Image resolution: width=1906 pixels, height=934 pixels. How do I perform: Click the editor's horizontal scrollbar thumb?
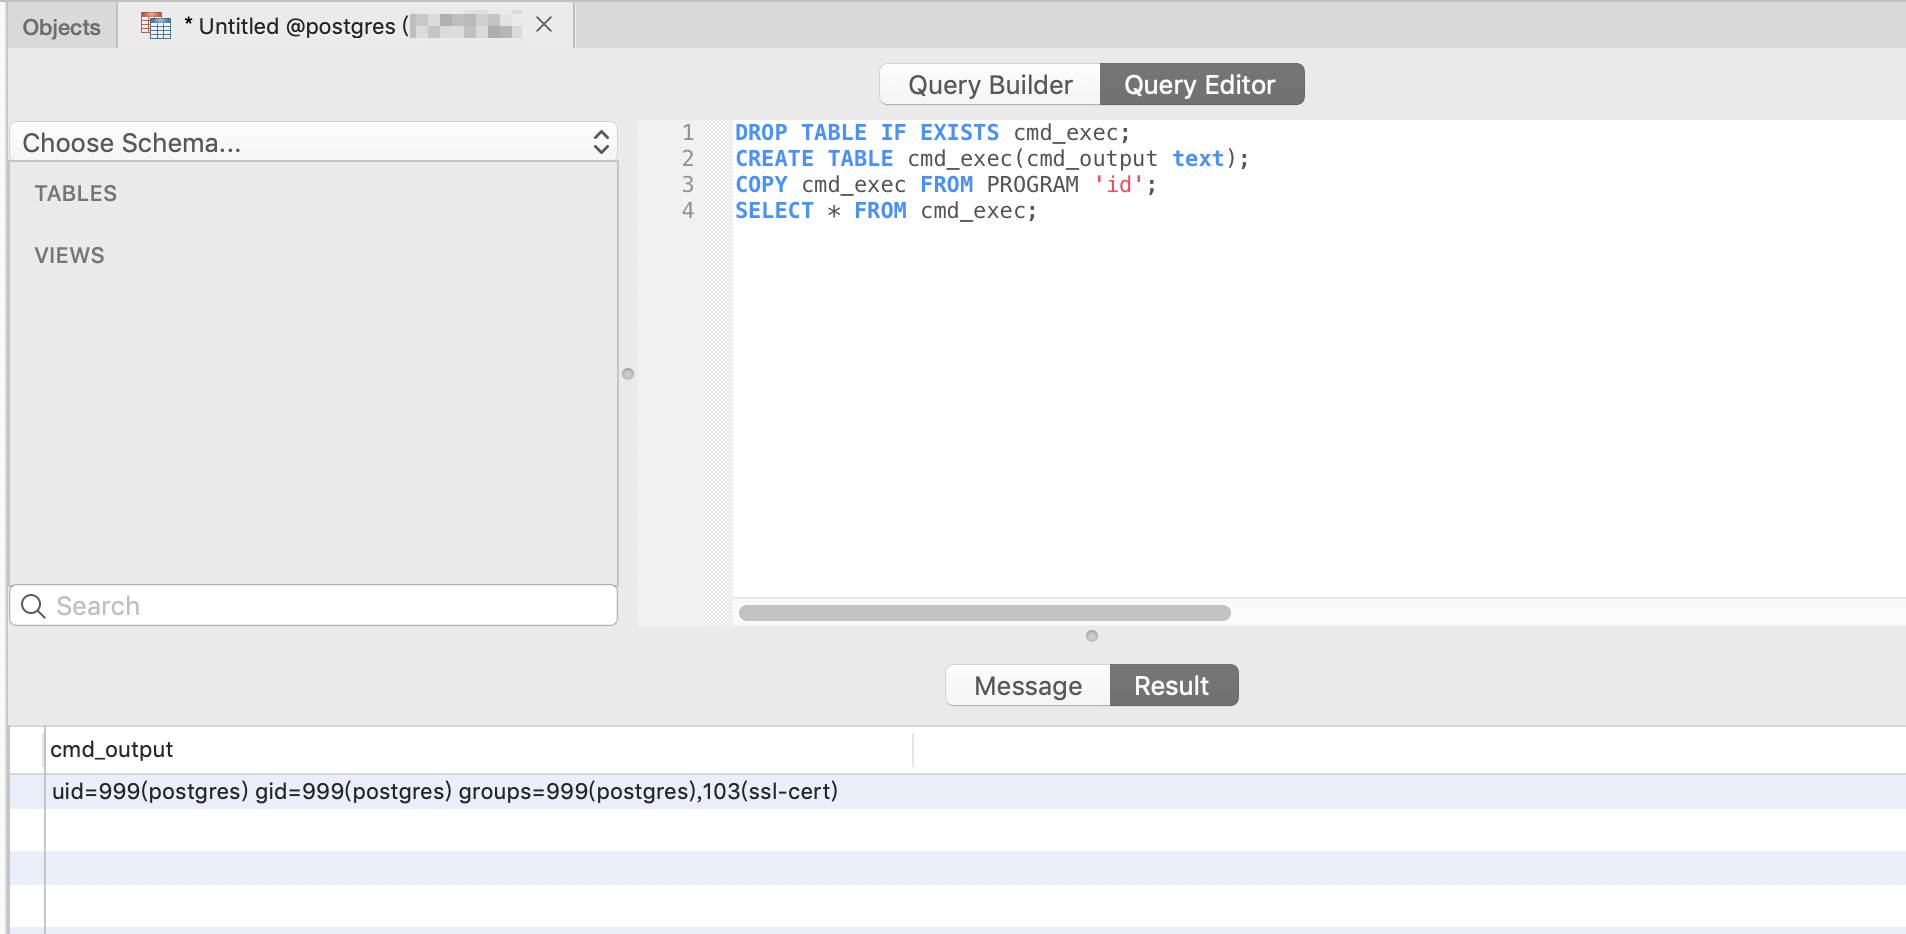point(984,613)
